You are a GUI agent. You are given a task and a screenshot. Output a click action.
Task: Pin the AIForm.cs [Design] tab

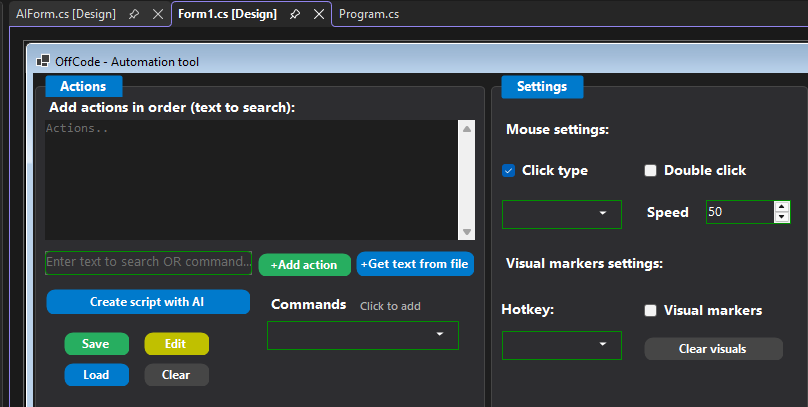pyautogui.click(x=134, y=14)
